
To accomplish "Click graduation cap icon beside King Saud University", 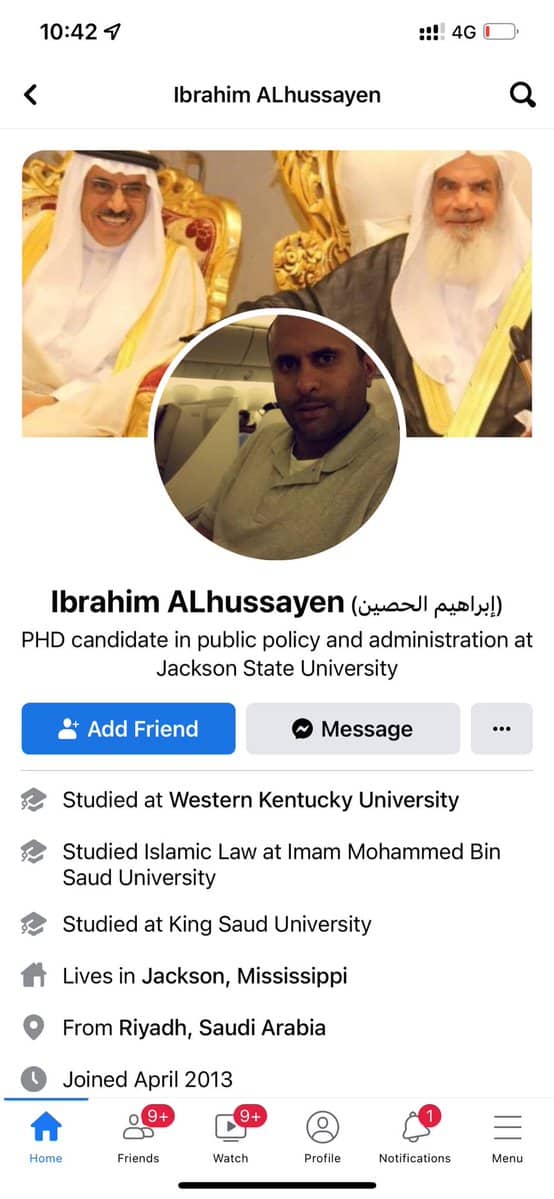I will (x=34, y=924).
